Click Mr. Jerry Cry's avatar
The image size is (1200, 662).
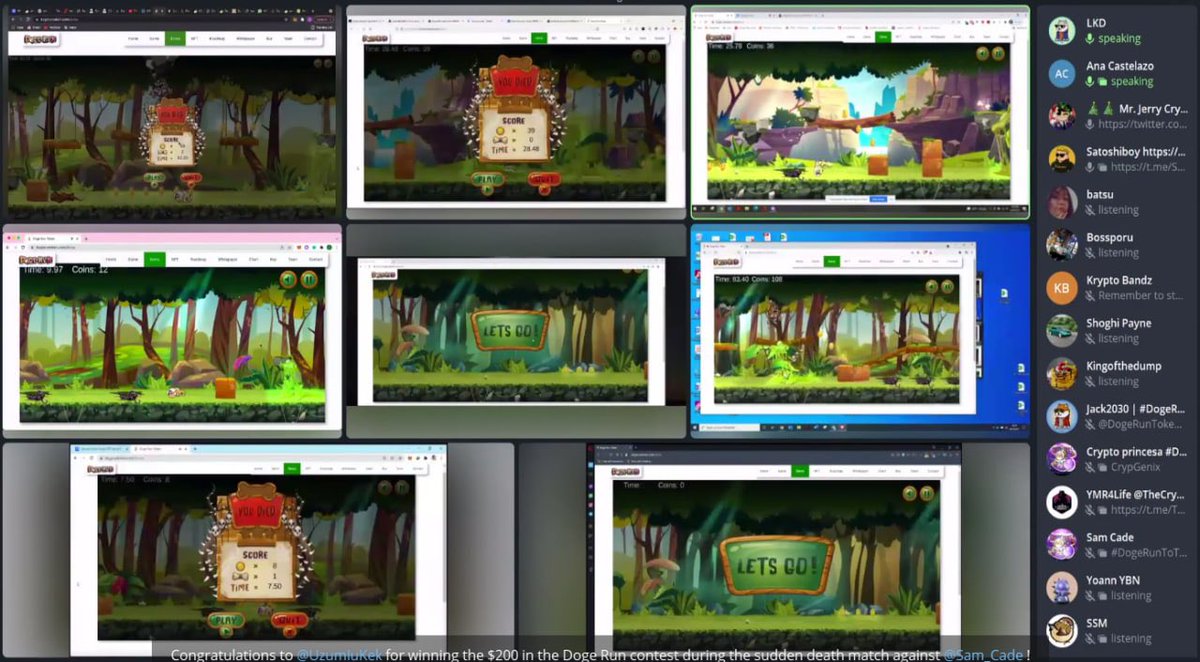1062,116
